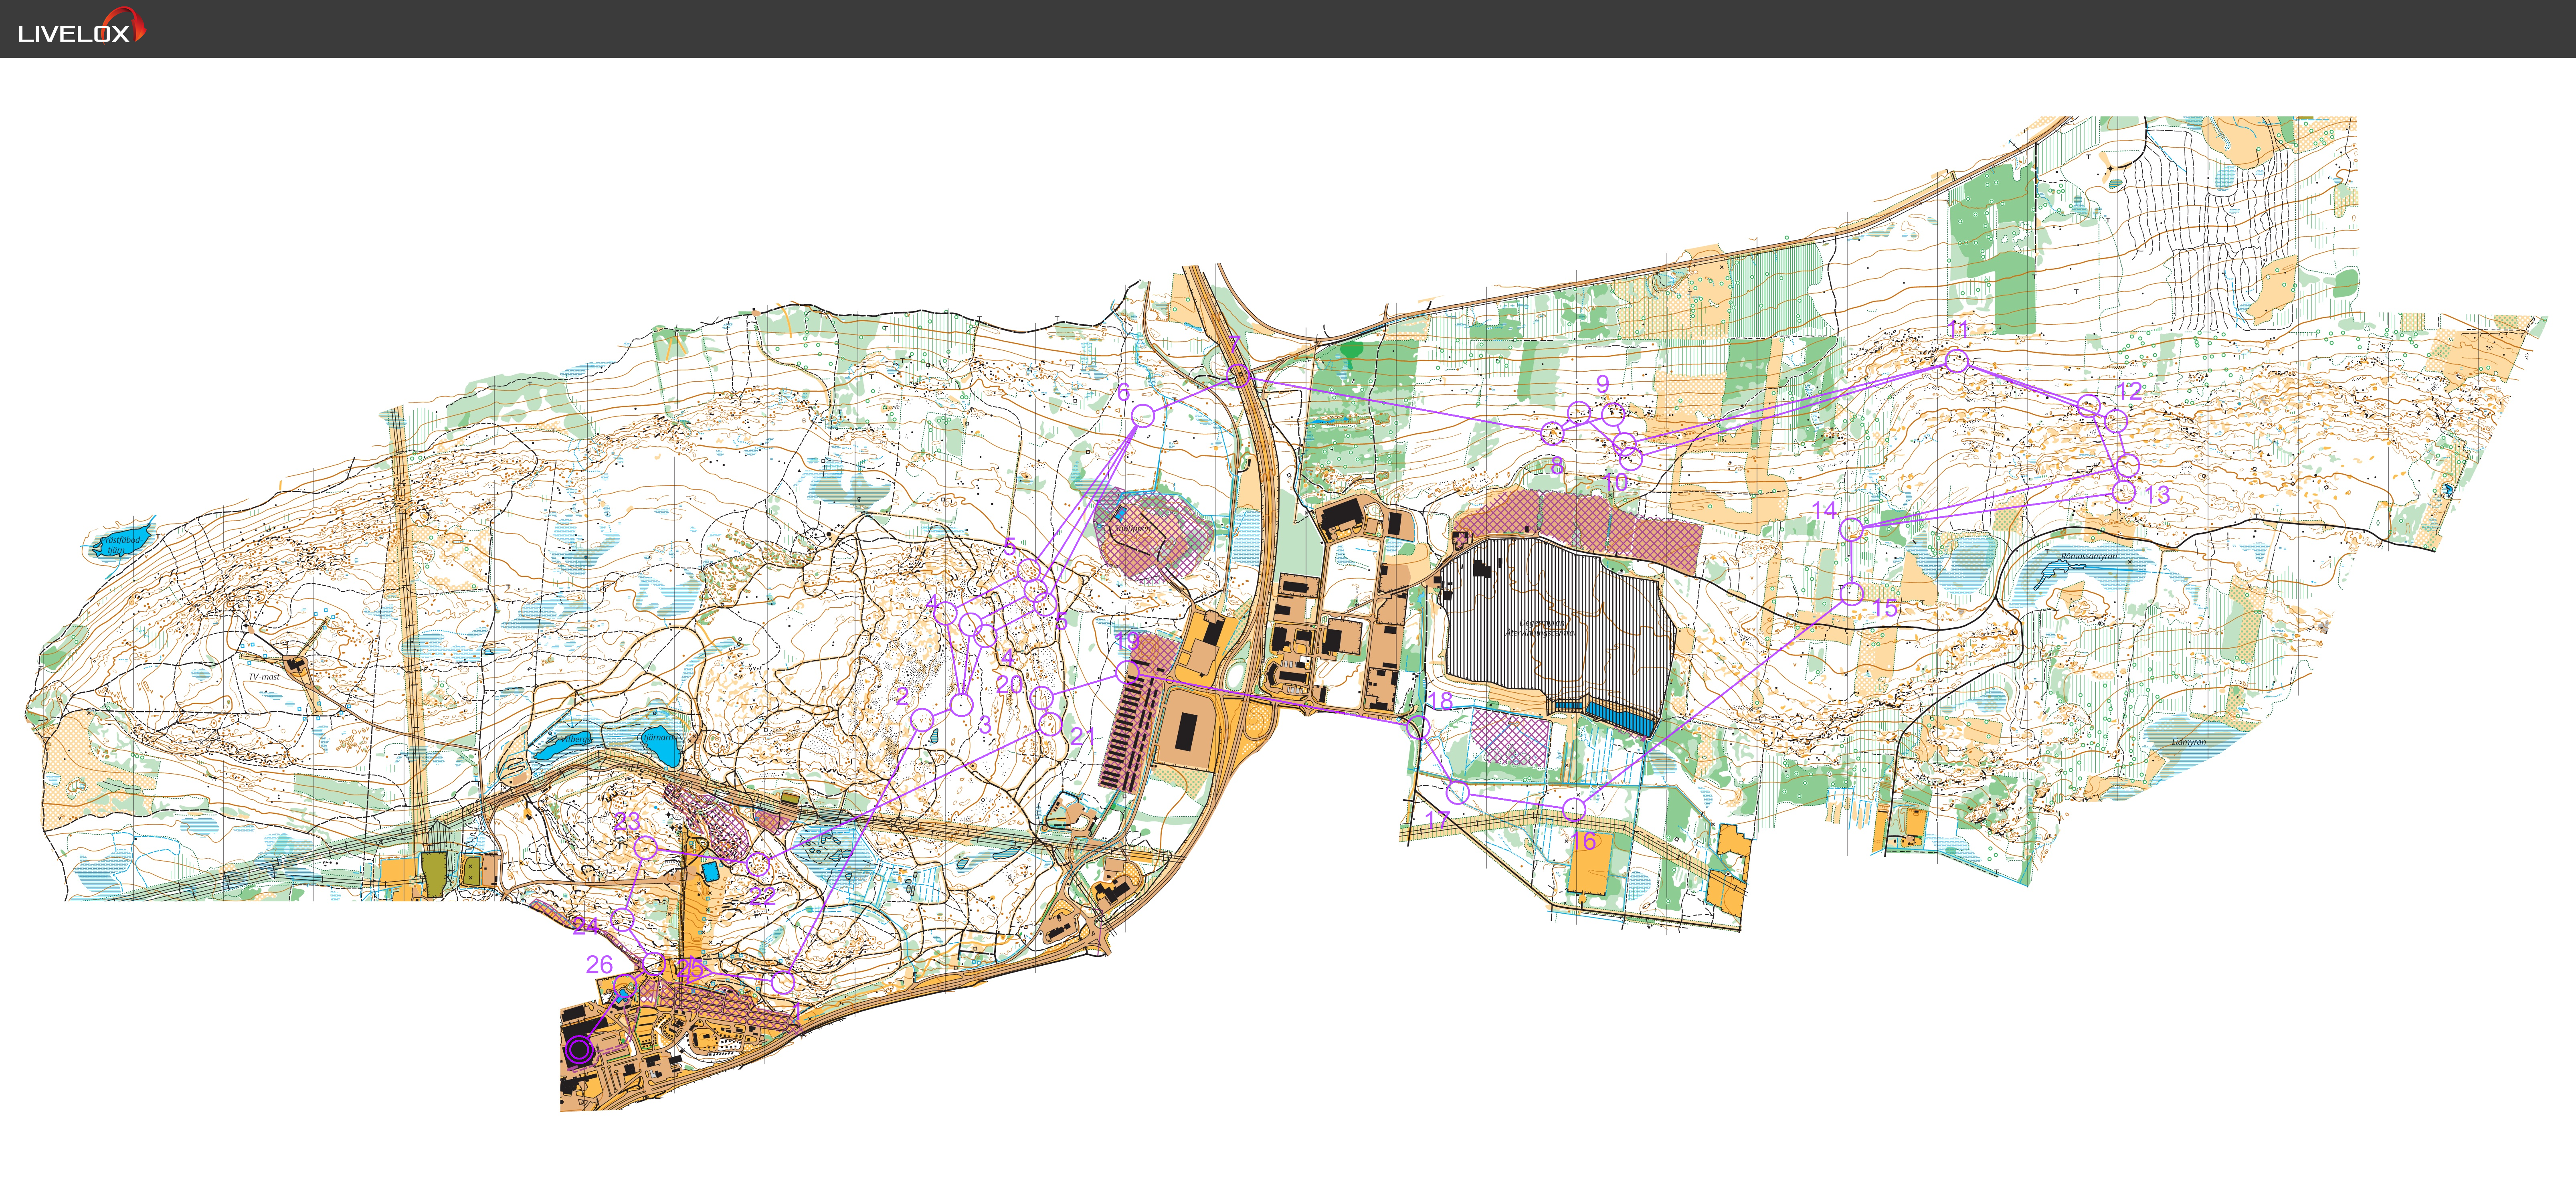Click control circle 2 on the course
This screenshot has height=1185, width=2576.
[x=923, y=719]
